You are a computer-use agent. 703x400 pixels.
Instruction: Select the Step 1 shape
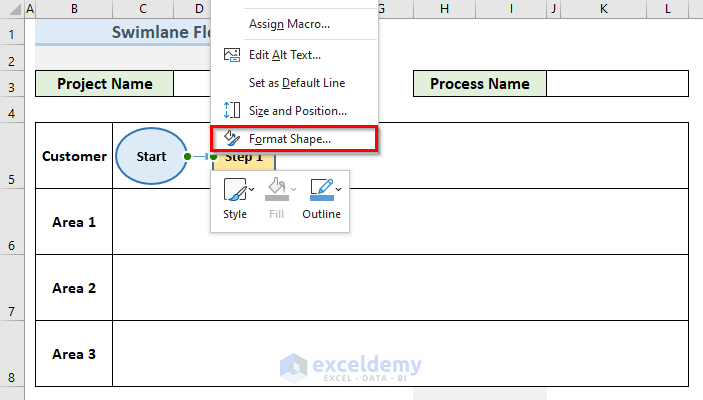(245, 158)
